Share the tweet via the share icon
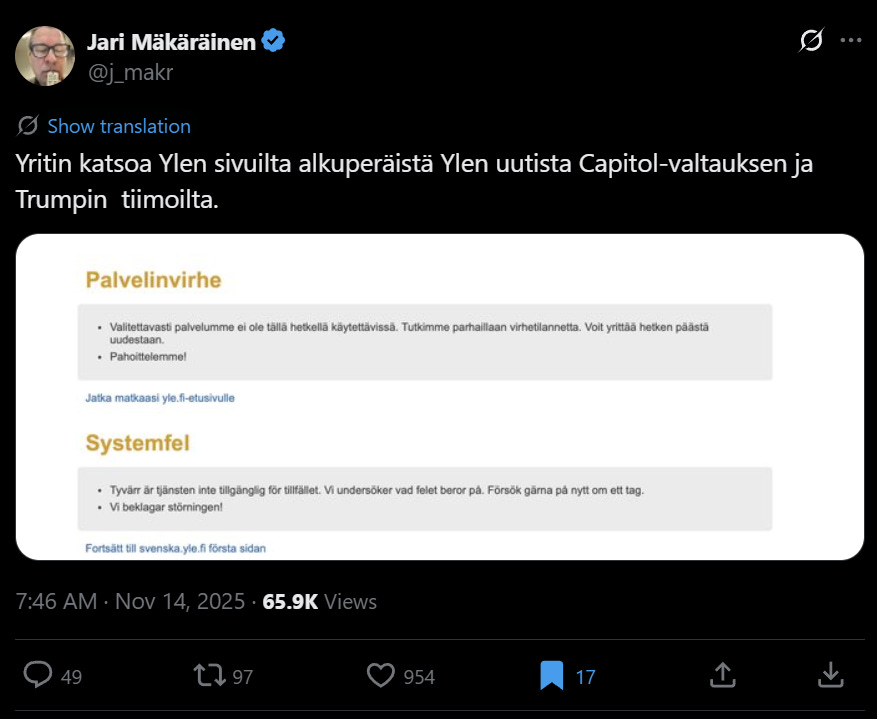 pos(722,676)
